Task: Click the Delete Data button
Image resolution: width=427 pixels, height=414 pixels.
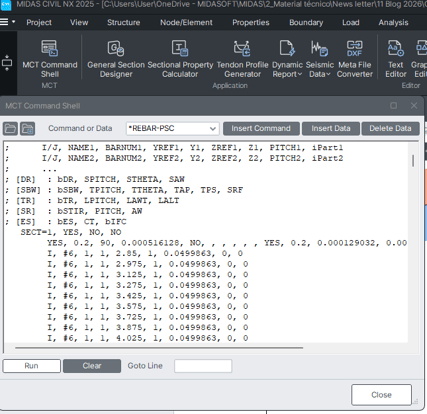Action: tap(390, 128)
